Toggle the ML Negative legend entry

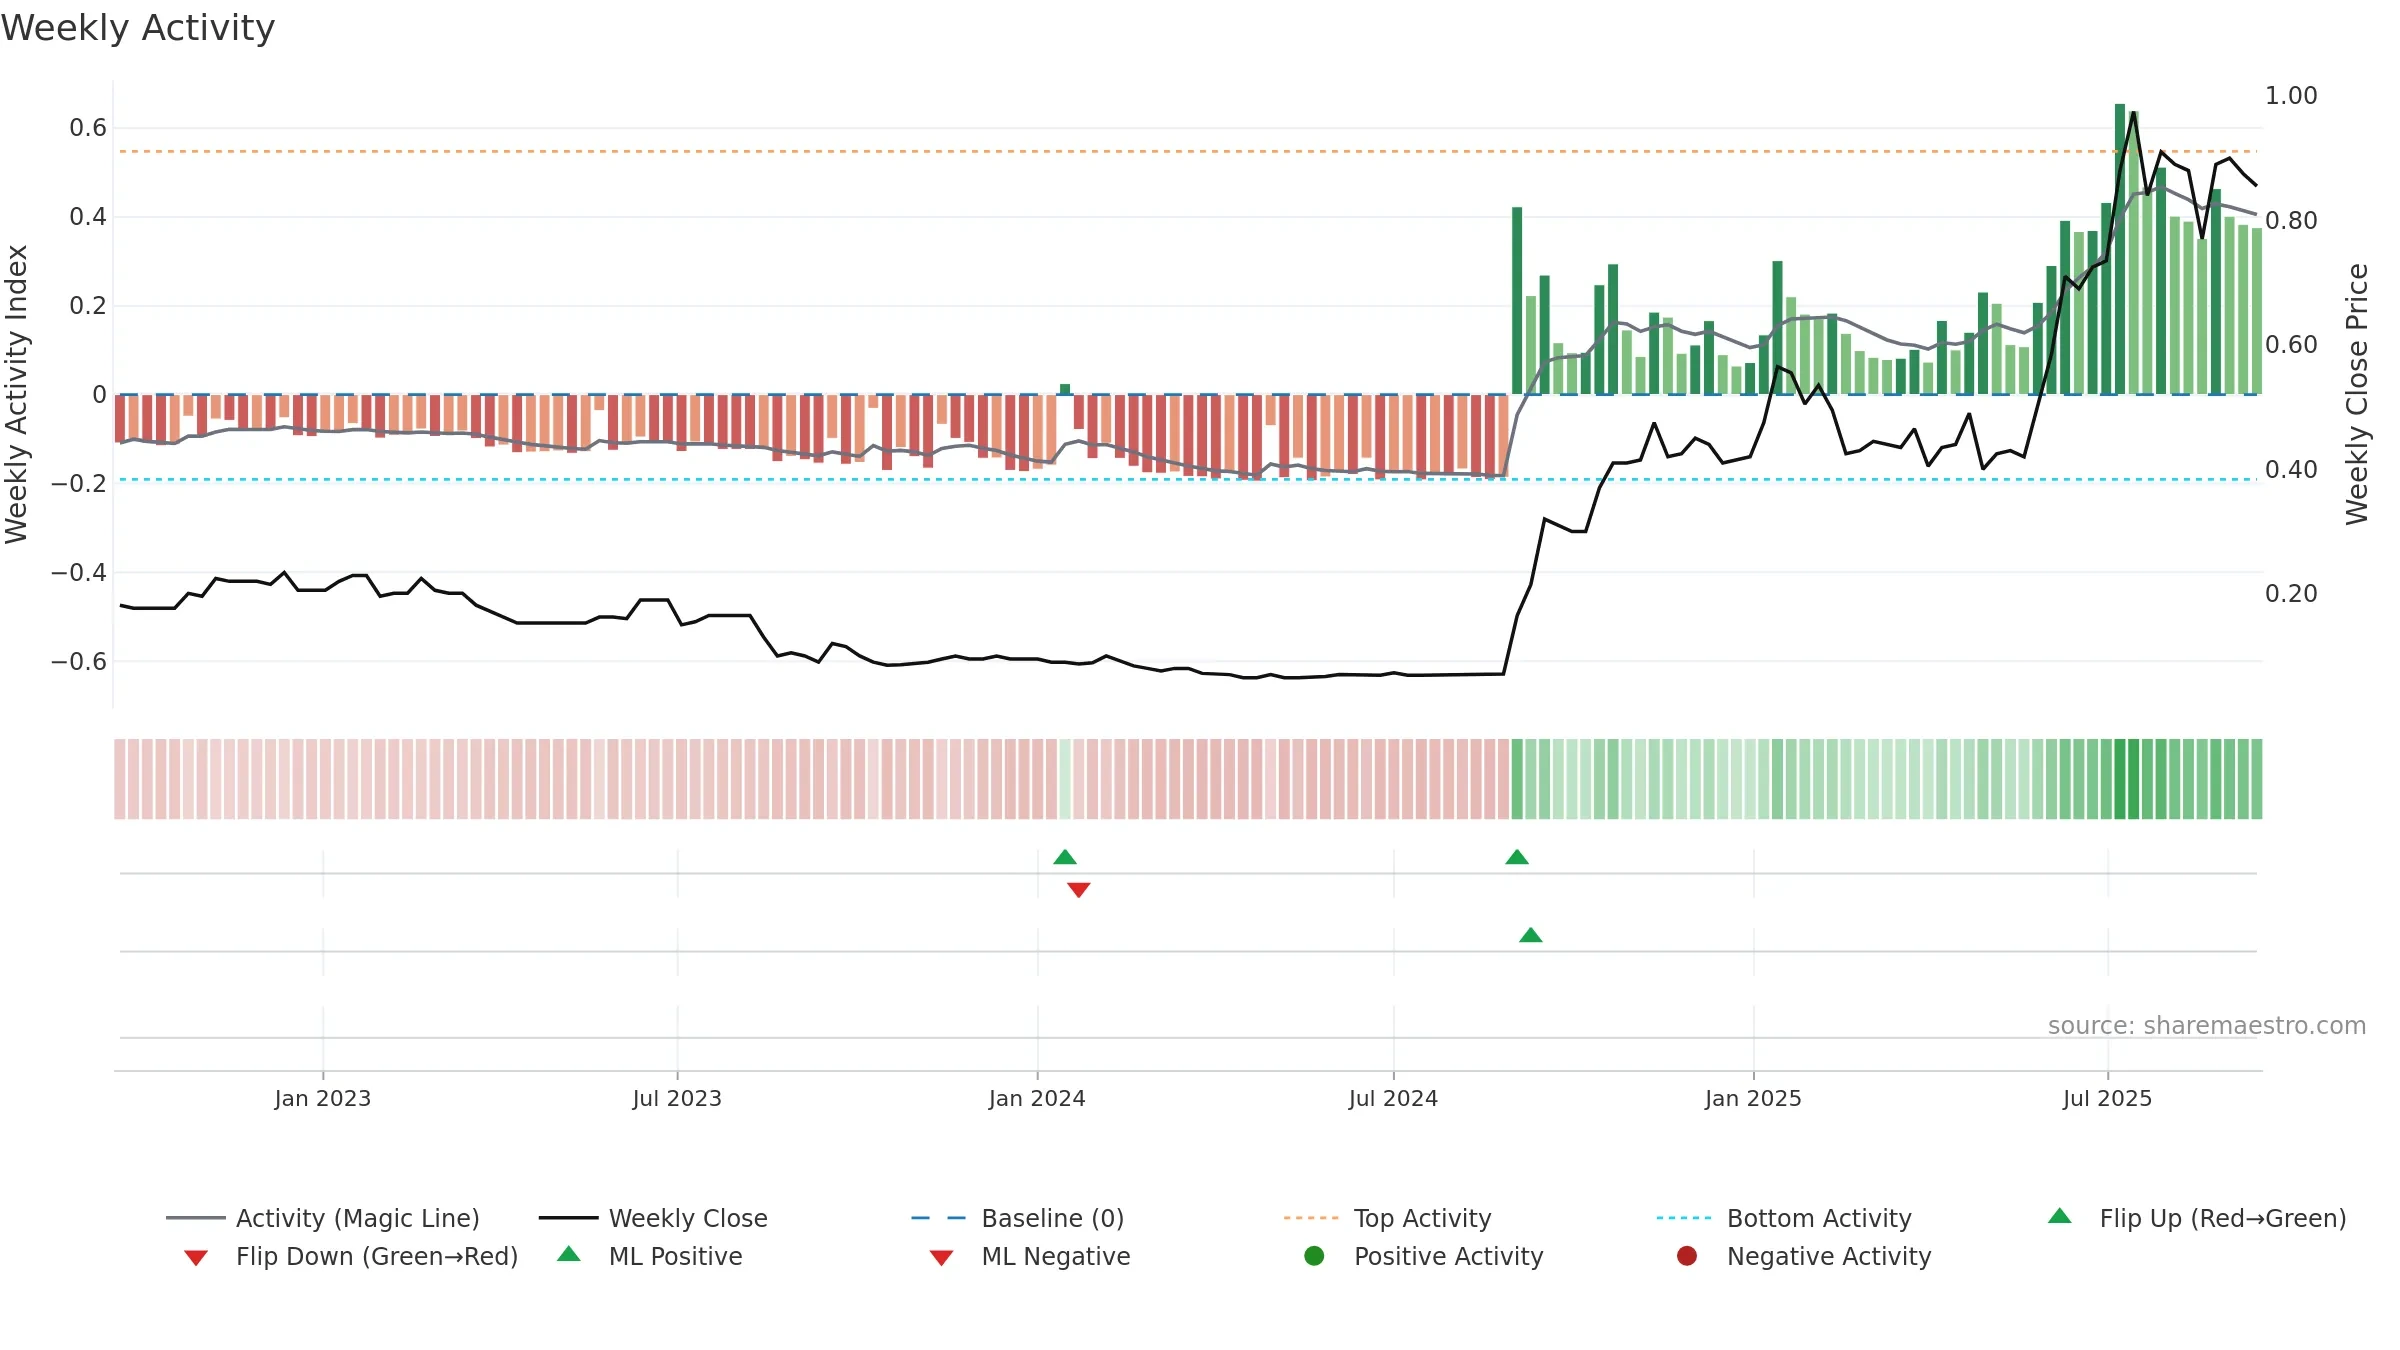click(x=1030, y=1256)
